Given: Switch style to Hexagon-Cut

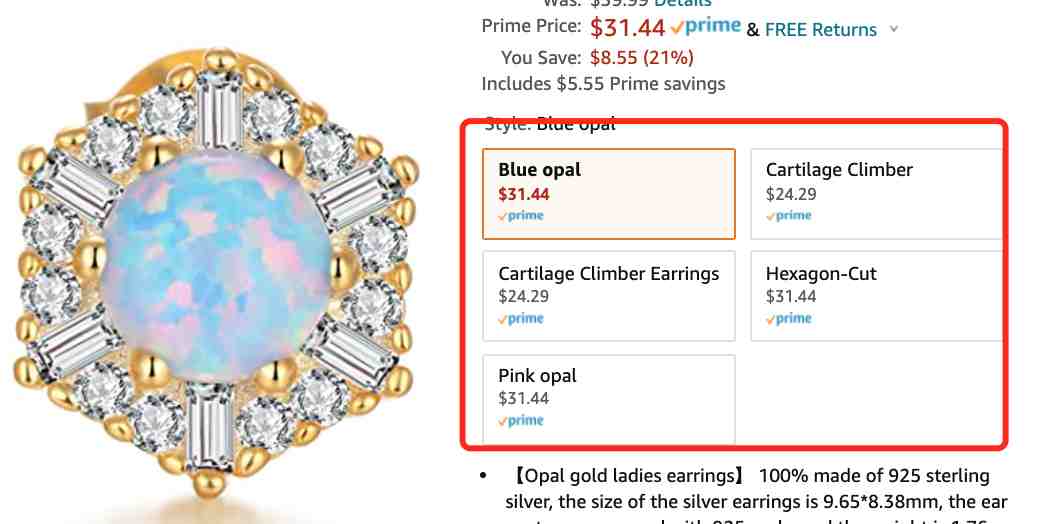Looking at the screenshot, I should coord(877,296).
